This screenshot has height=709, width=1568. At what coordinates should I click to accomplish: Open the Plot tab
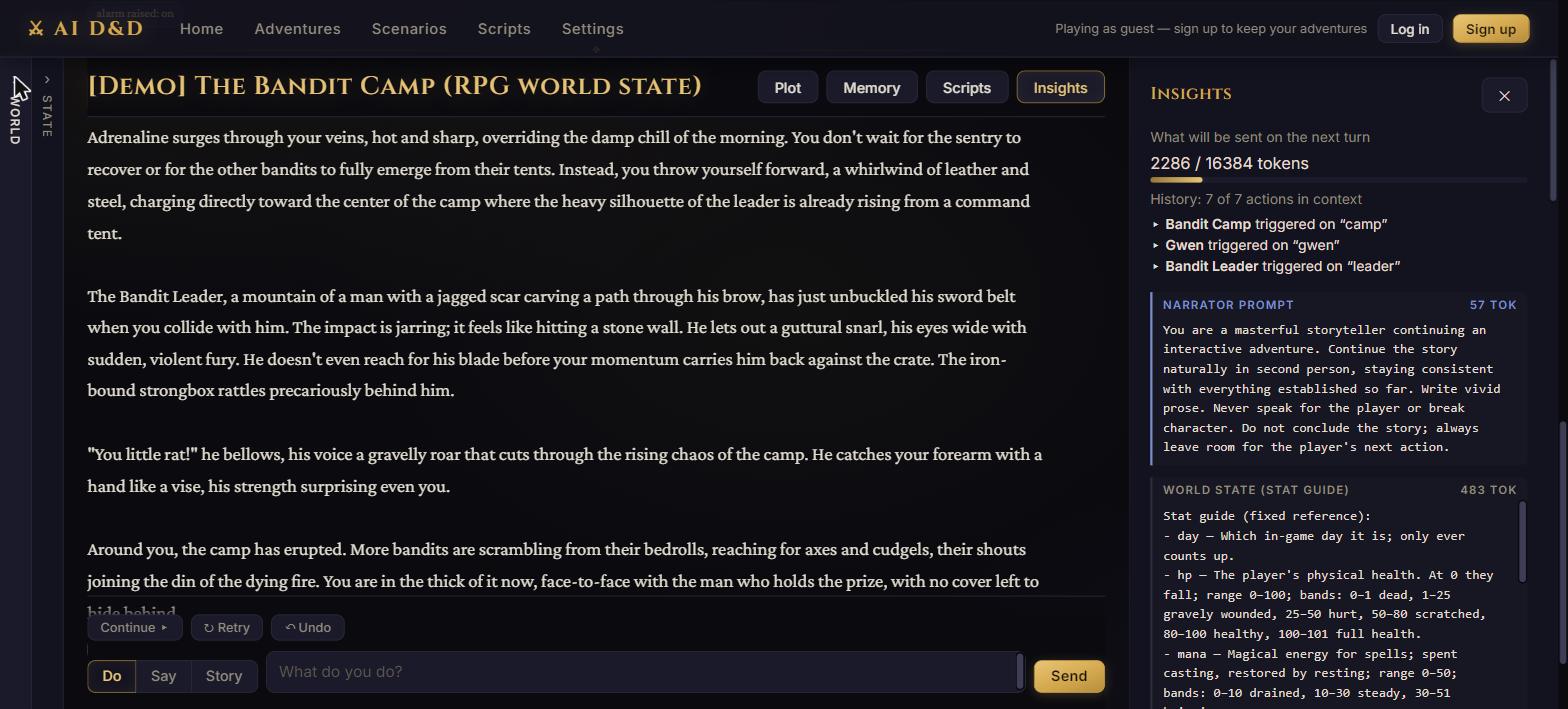click(787, 88)
